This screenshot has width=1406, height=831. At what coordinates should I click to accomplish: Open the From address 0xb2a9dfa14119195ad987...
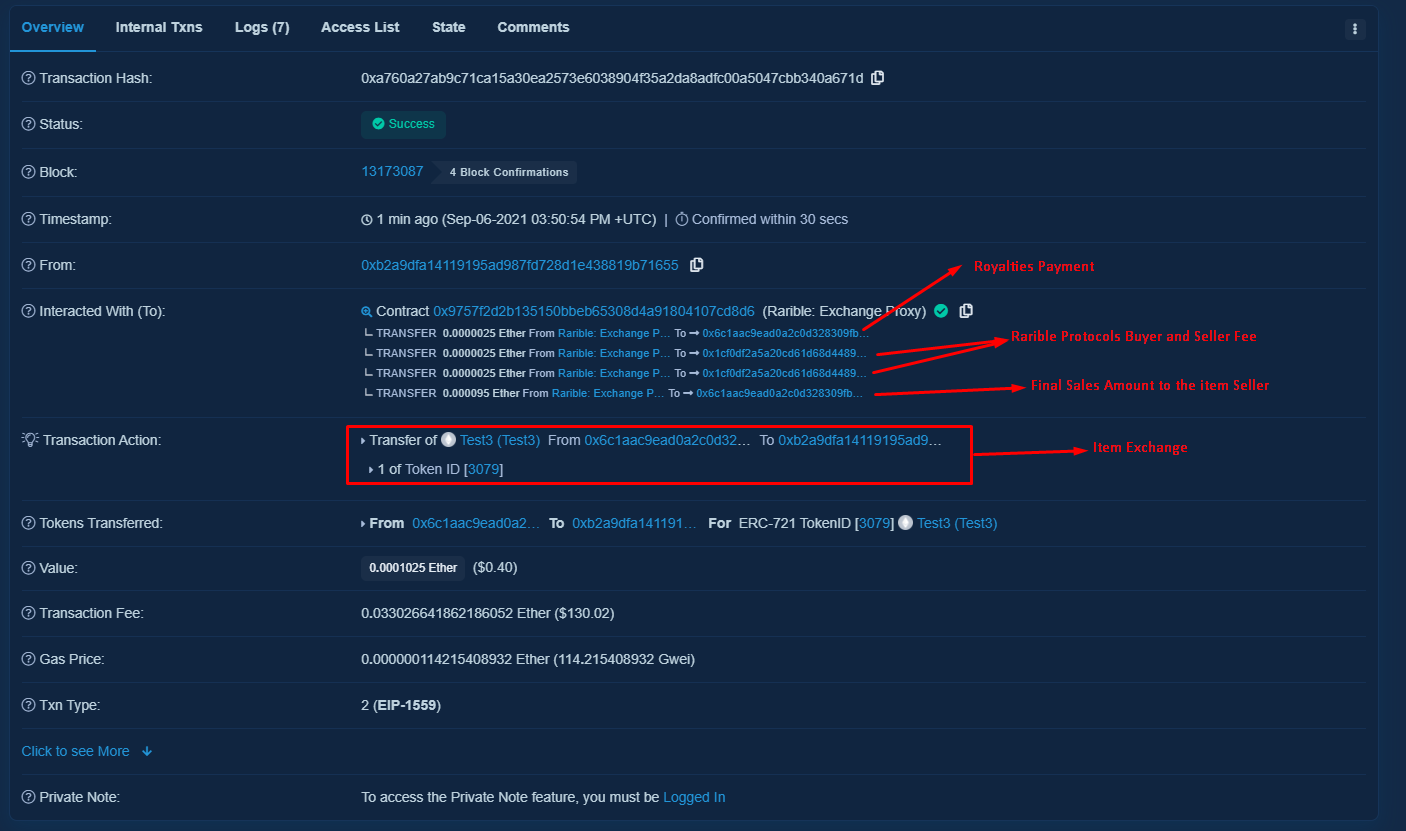click(x=520, y=265)
